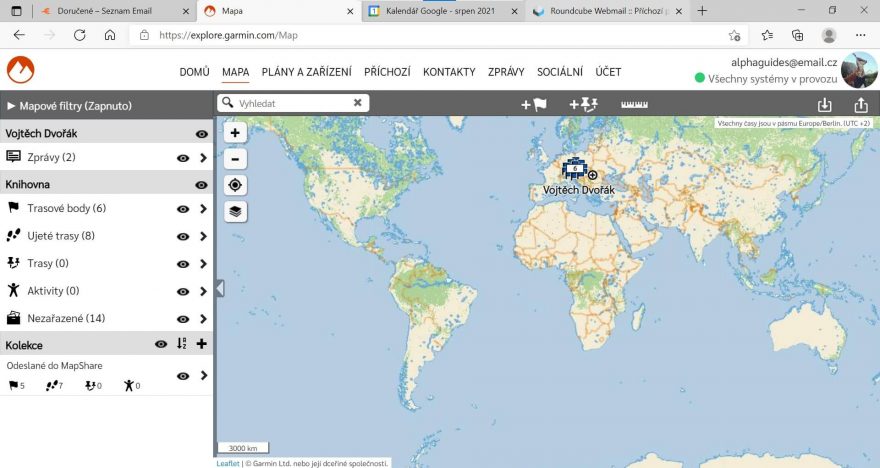Click the add waypoint flag icon
The height and width of the screenshot is (468, 880).
coord(533,104)
